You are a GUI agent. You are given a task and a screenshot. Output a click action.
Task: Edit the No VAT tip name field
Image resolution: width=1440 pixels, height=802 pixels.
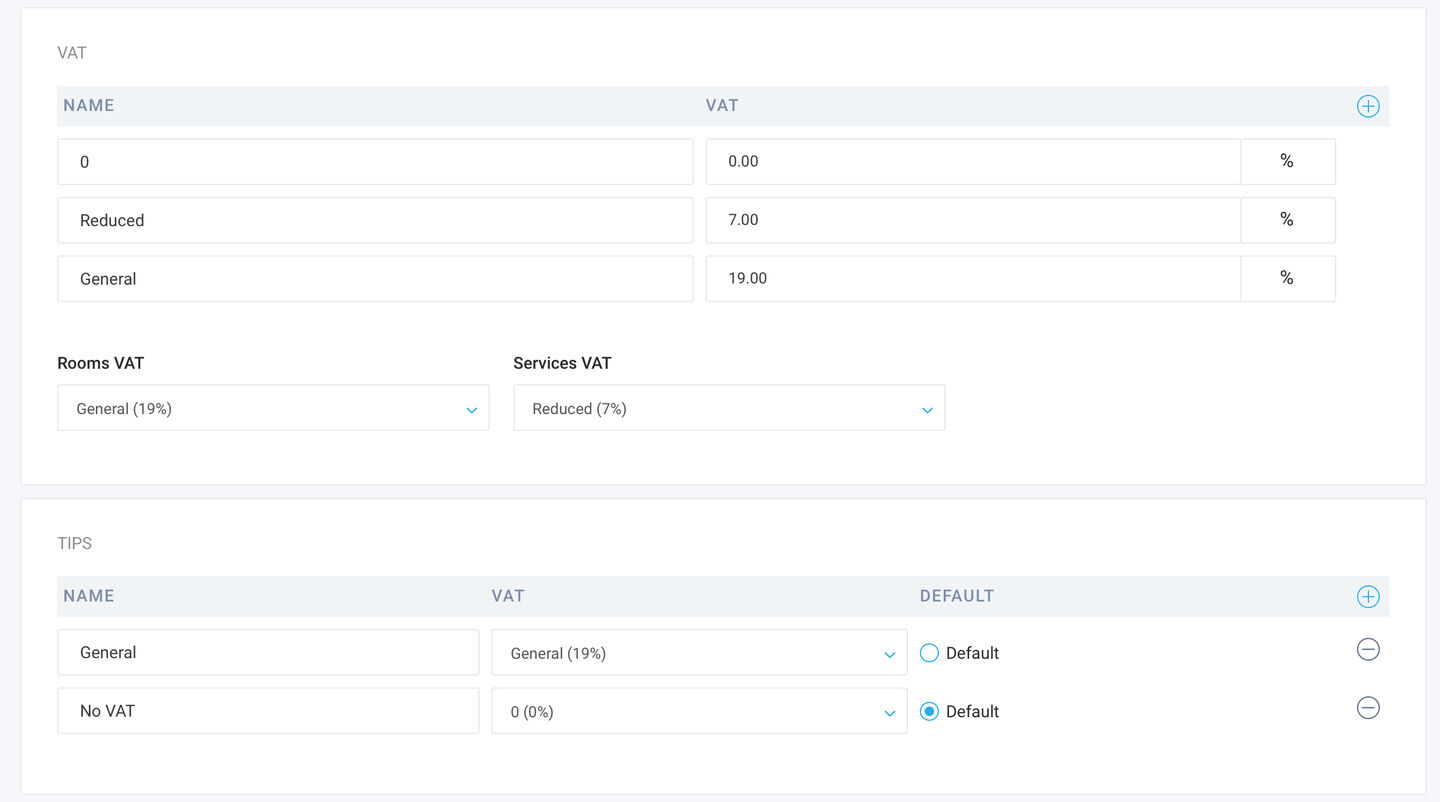pyautogui.click(x=268, y=711)
